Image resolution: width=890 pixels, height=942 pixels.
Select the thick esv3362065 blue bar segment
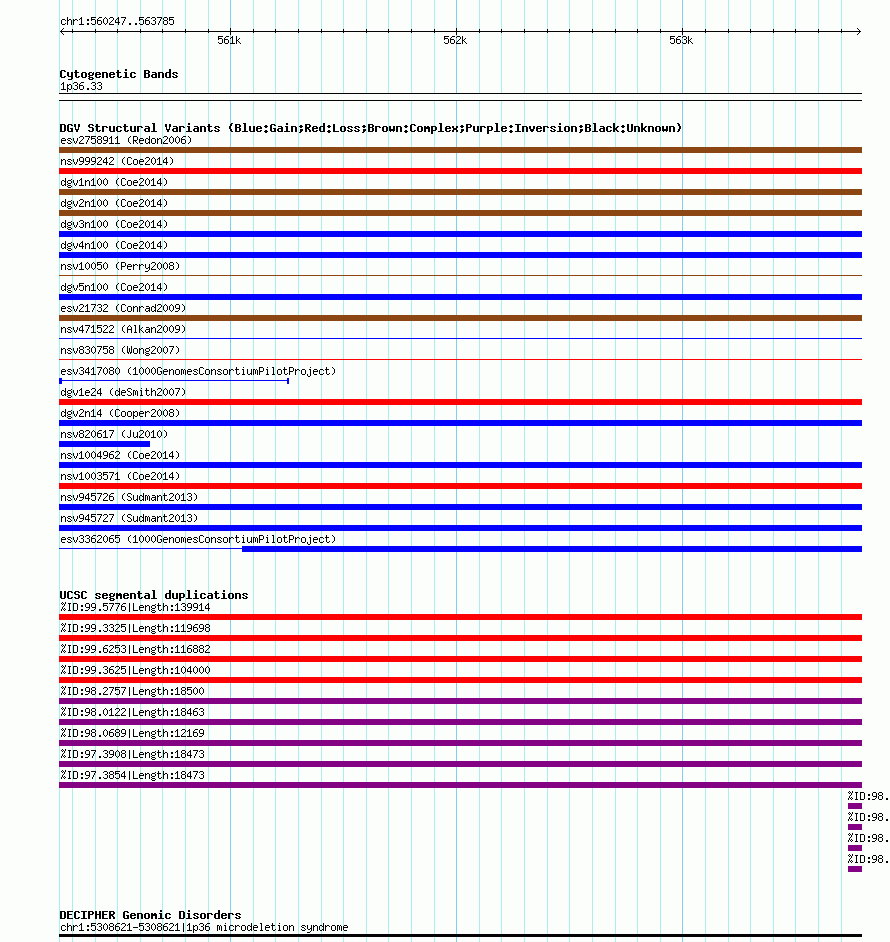click(x=552, y=549)
